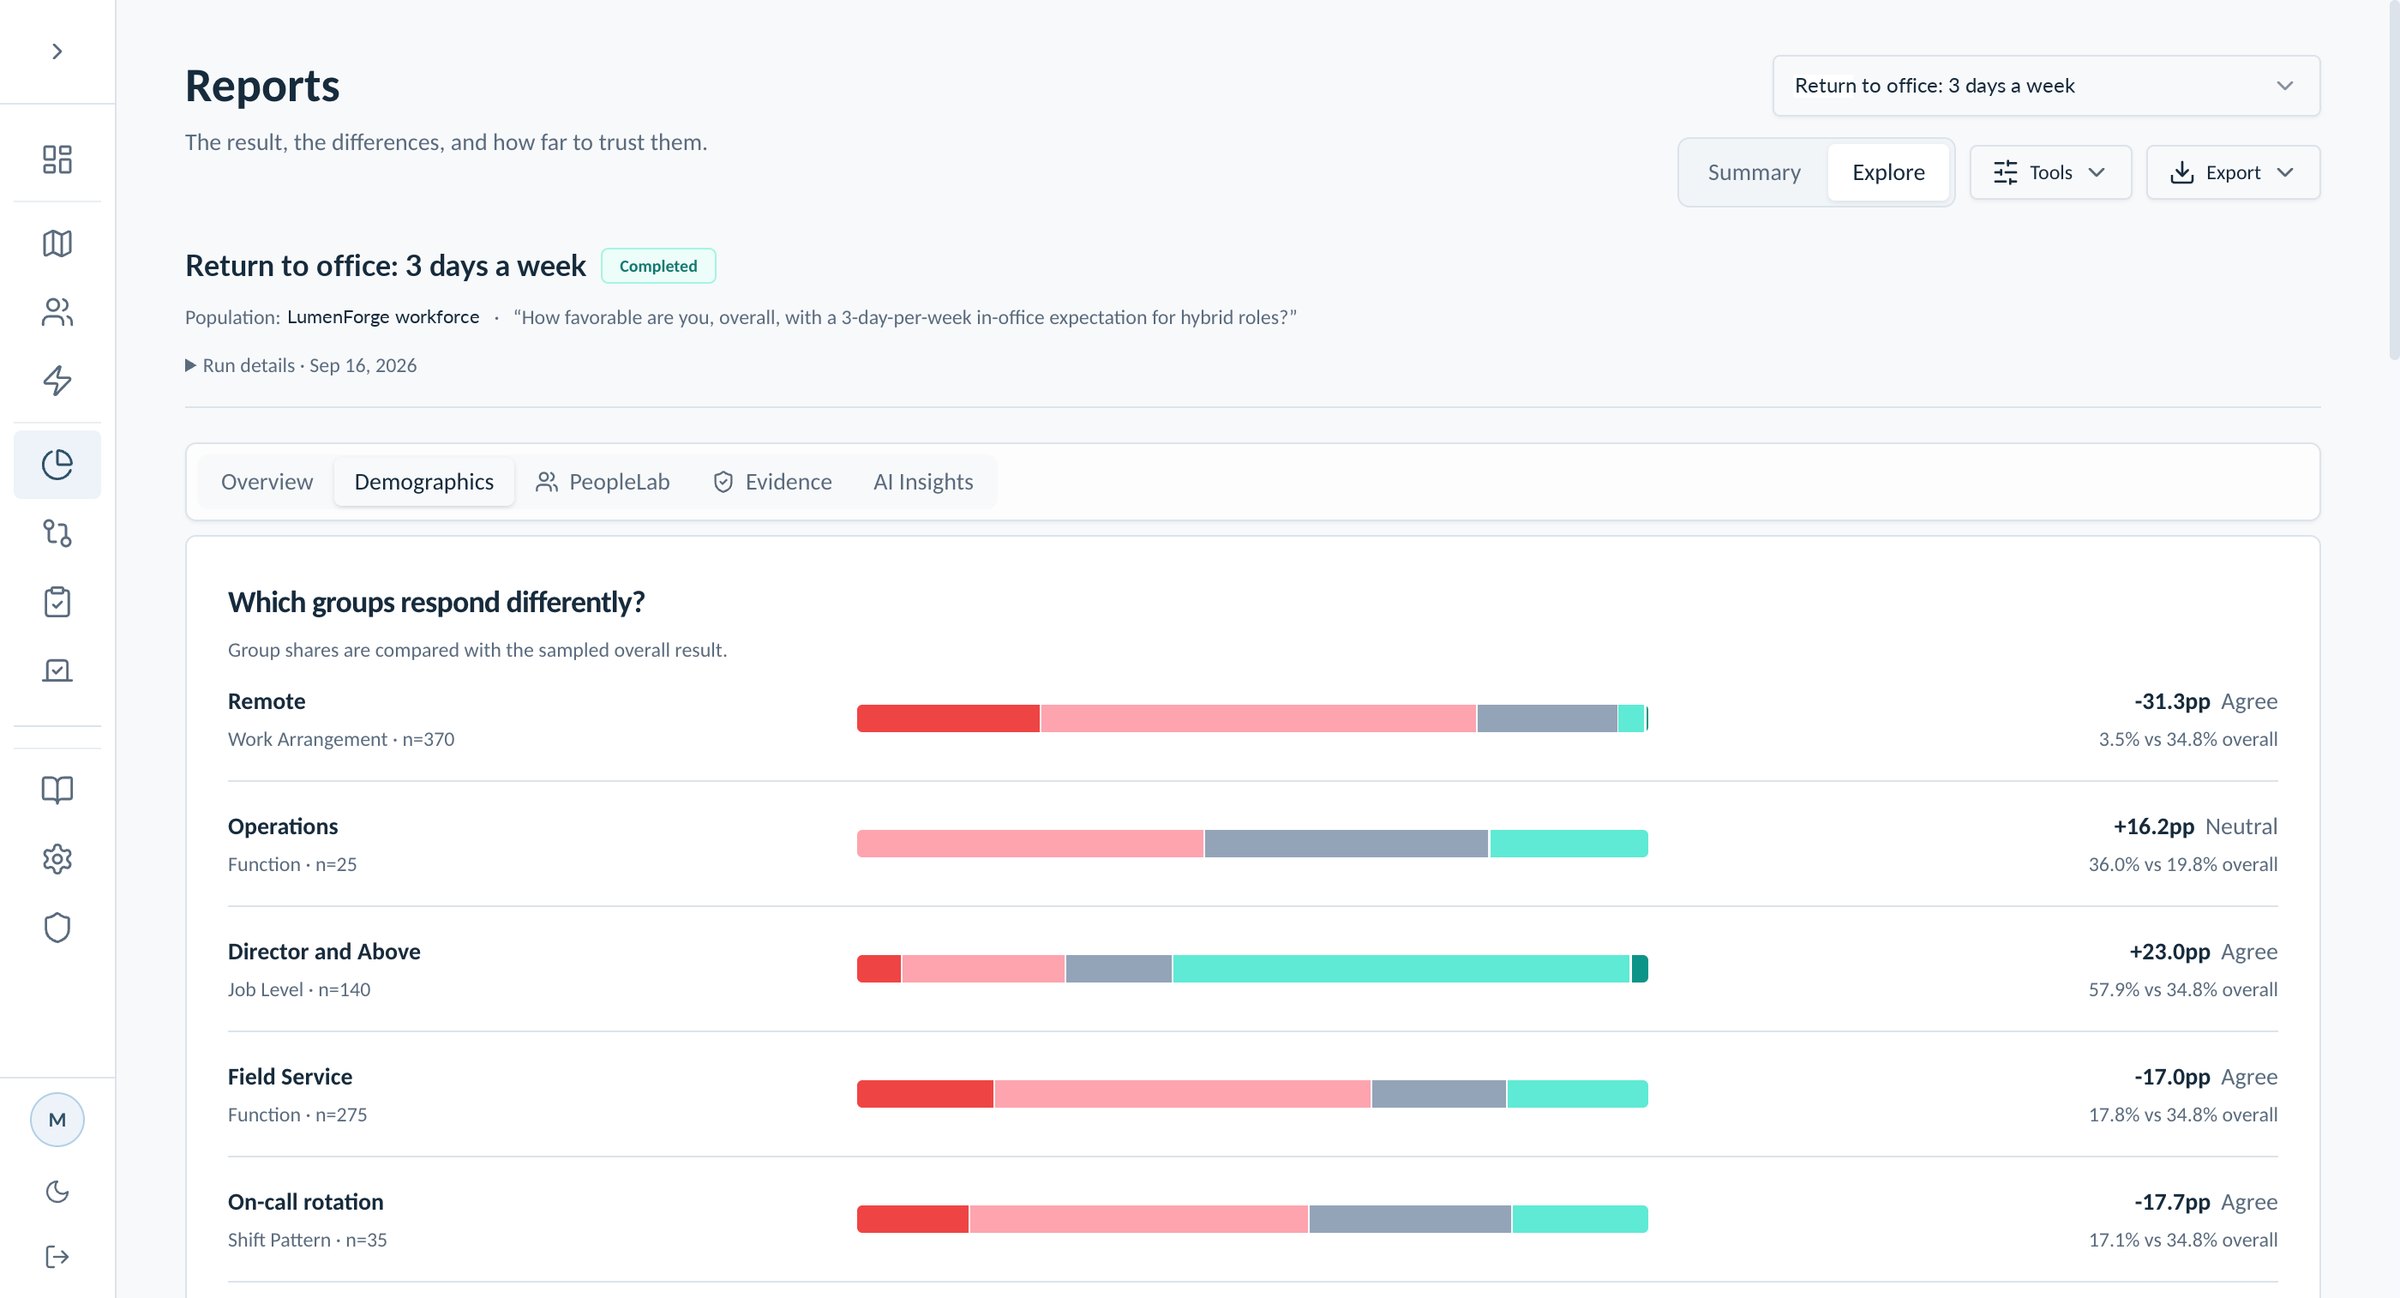
Task: Click the logout icon in sidebar
Action: [57, 1257]
